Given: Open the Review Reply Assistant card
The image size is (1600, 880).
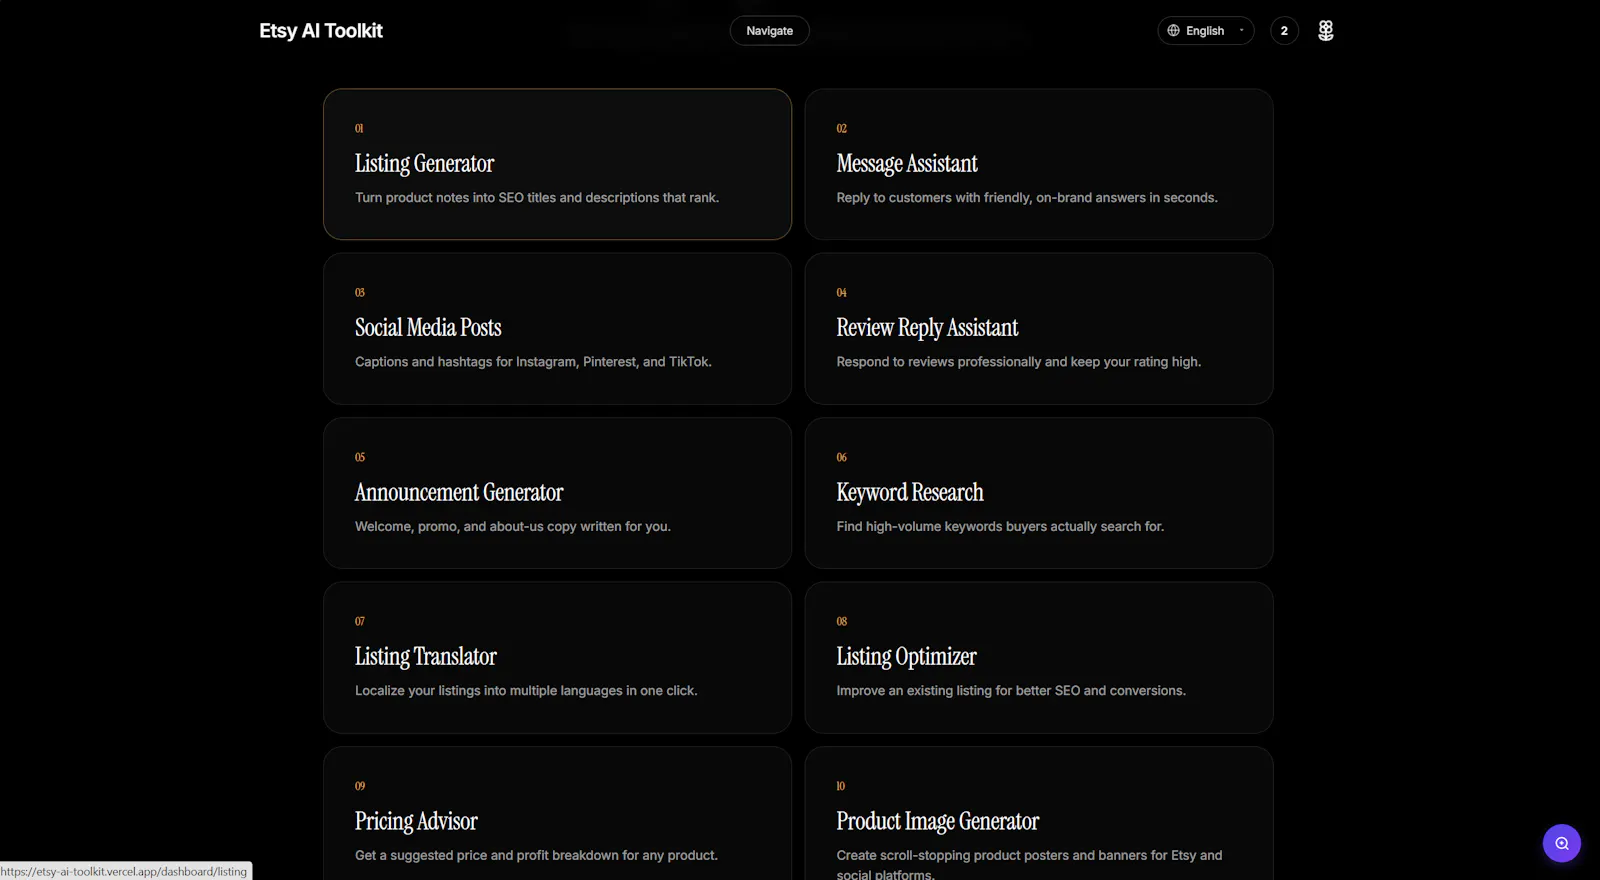Looking at the screenshot, I should [x=1039, y=329].
